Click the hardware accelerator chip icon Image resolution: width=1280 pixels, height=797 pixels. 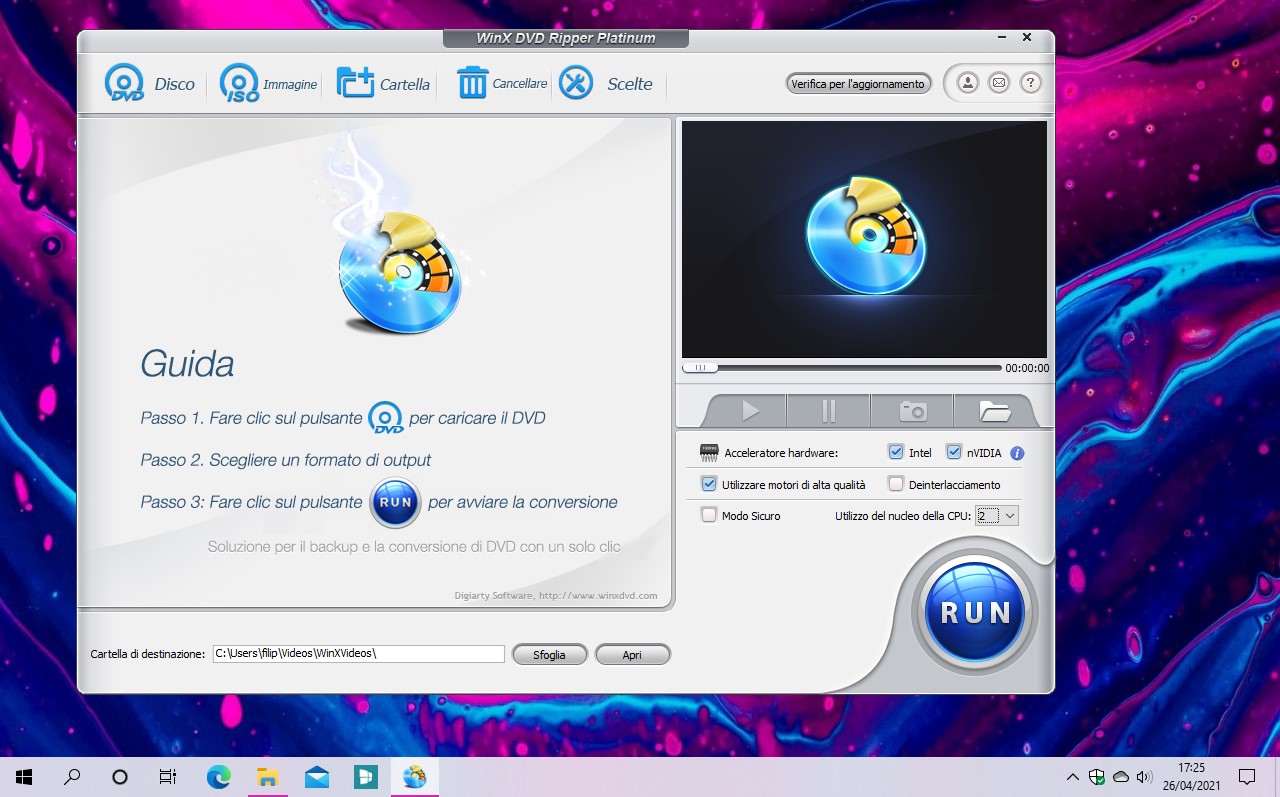pos(709,452)
